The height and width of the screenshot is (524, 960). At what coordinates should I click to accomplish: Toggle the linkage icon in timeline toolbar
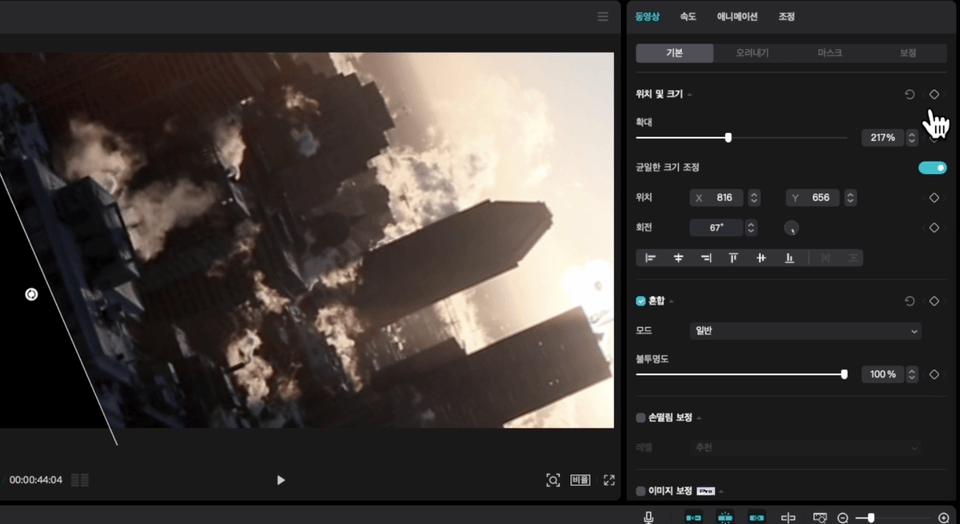click(757, 517)
